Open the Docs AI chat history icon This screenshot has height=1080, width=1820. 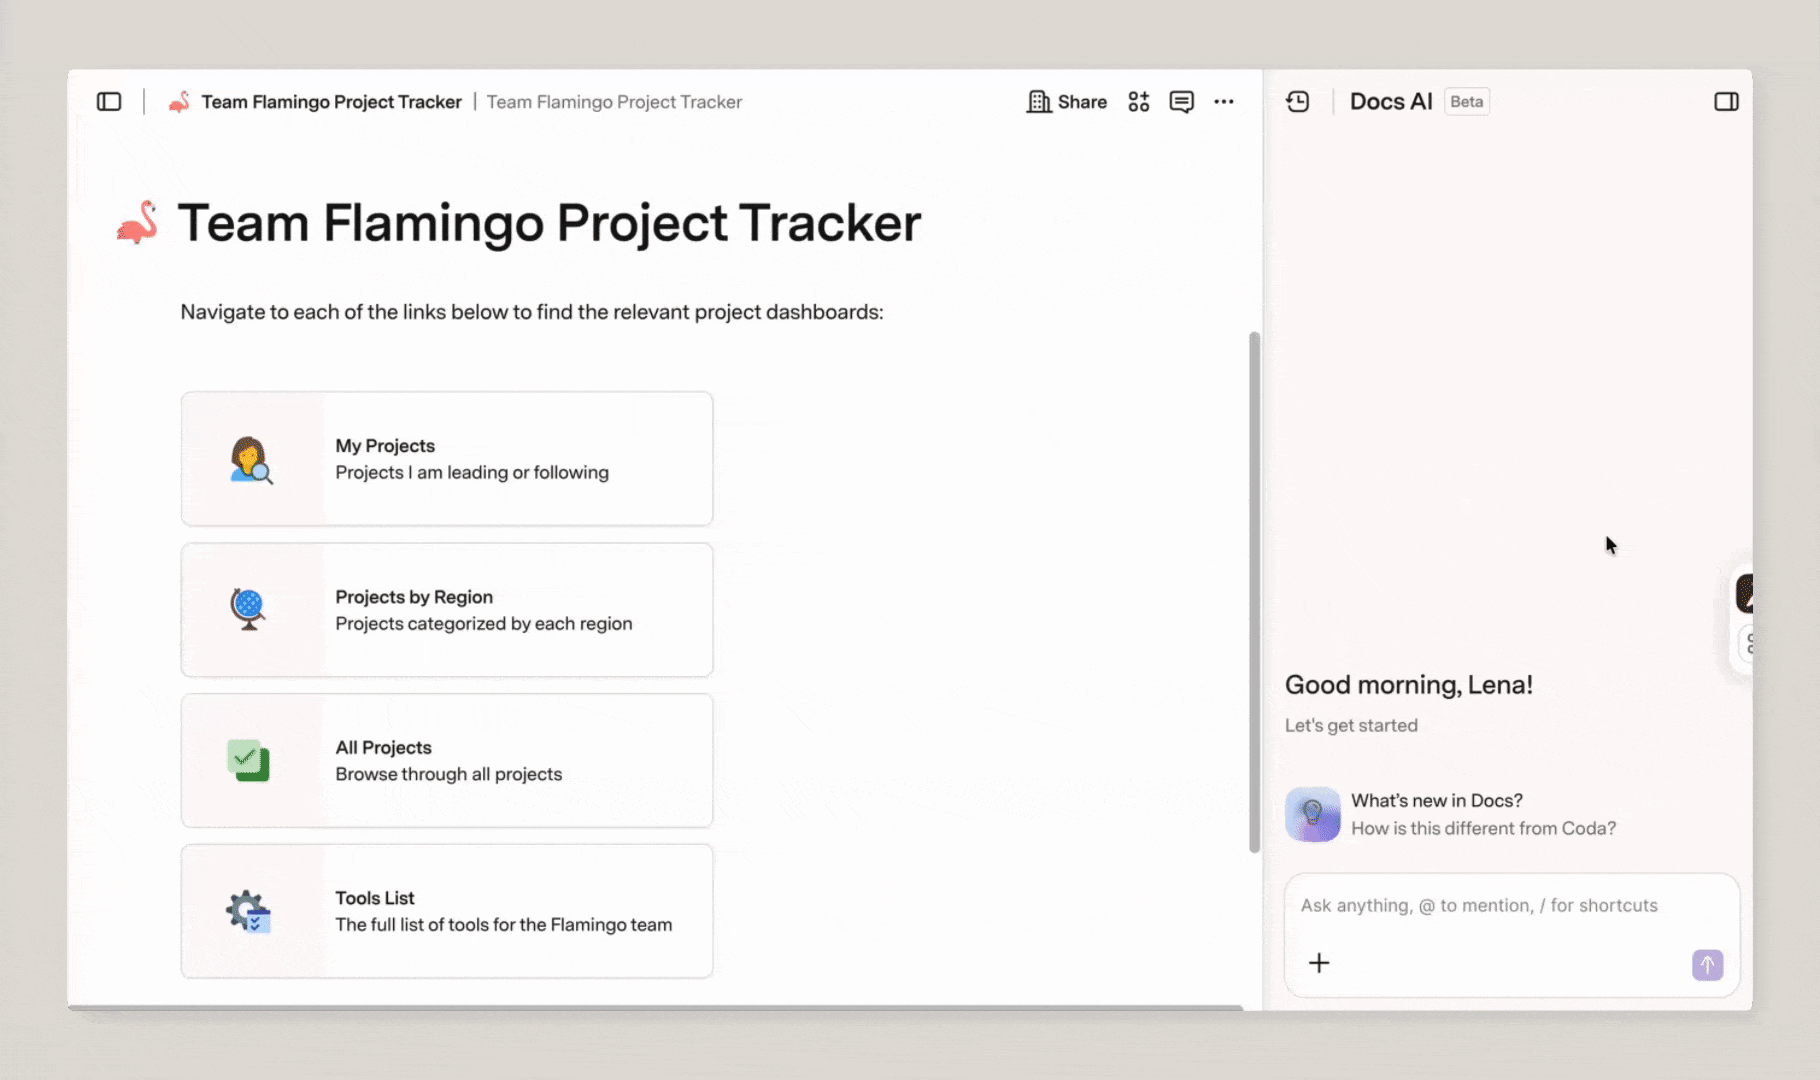1298,102
